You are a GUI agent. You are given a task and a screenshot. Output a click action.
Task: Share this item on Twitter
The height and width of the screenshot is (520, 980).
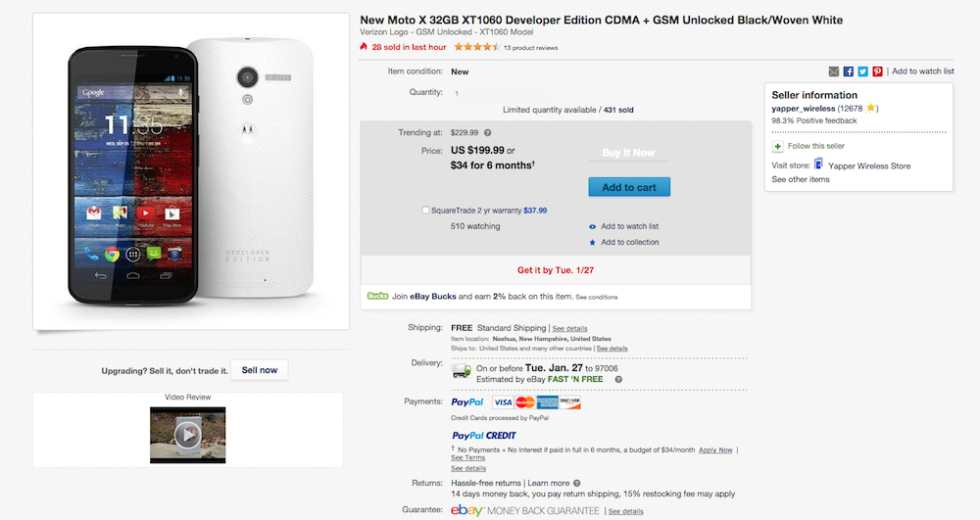(x=862, y=71)
